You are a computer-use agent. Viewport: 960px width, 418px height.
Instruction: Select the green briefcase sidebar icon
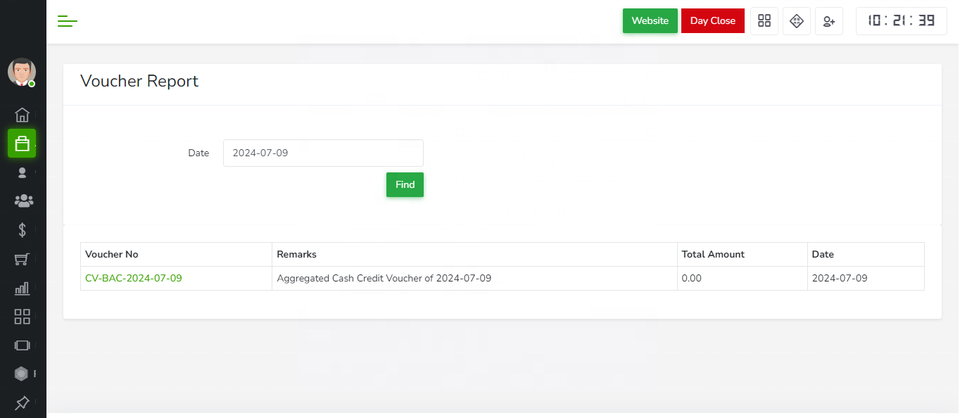tap(22, 143)
